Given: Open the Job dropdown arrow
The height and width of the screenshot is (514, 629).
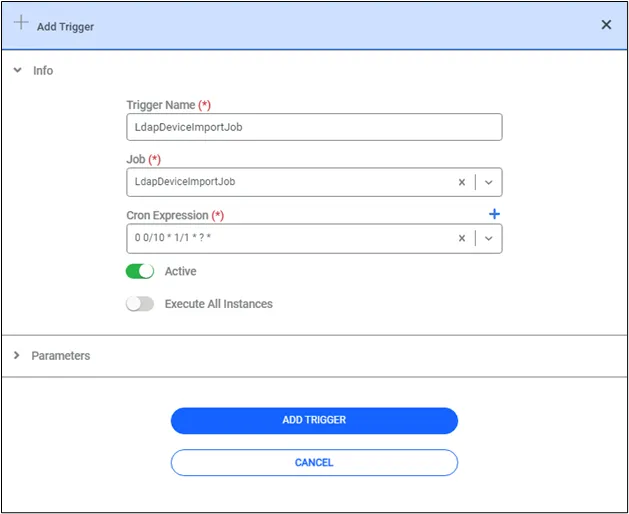Looking at the screenshot, I should (x=488, y=182).
